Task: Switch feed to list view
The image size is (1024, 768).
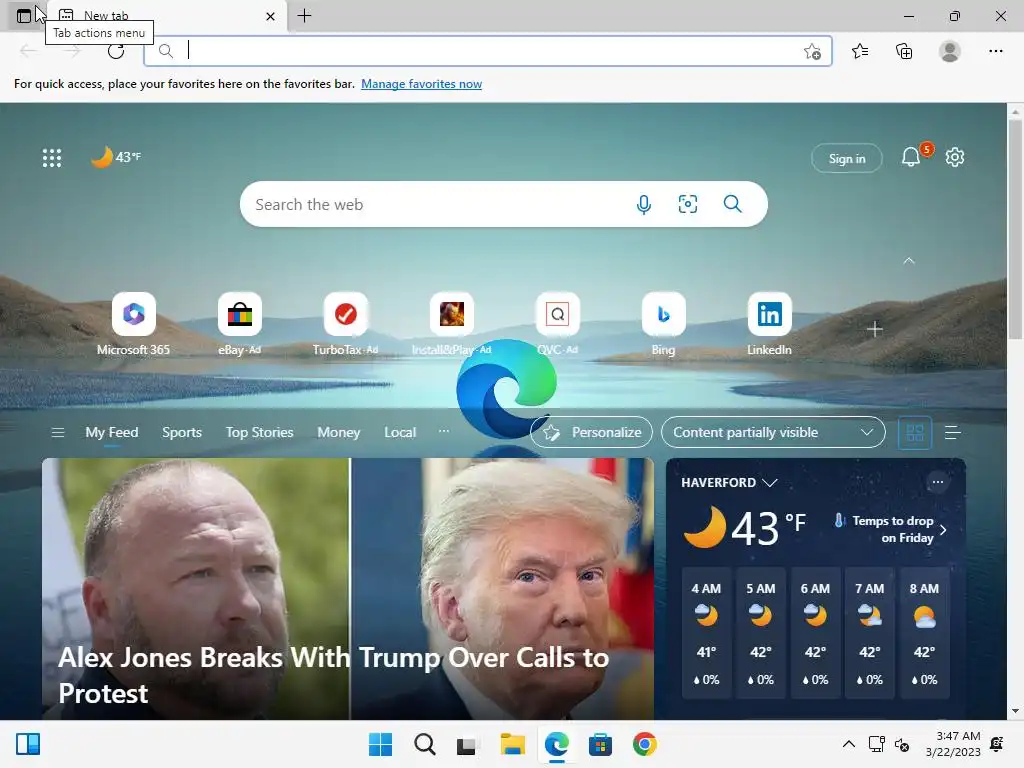Action: click(x=952, y=432)
